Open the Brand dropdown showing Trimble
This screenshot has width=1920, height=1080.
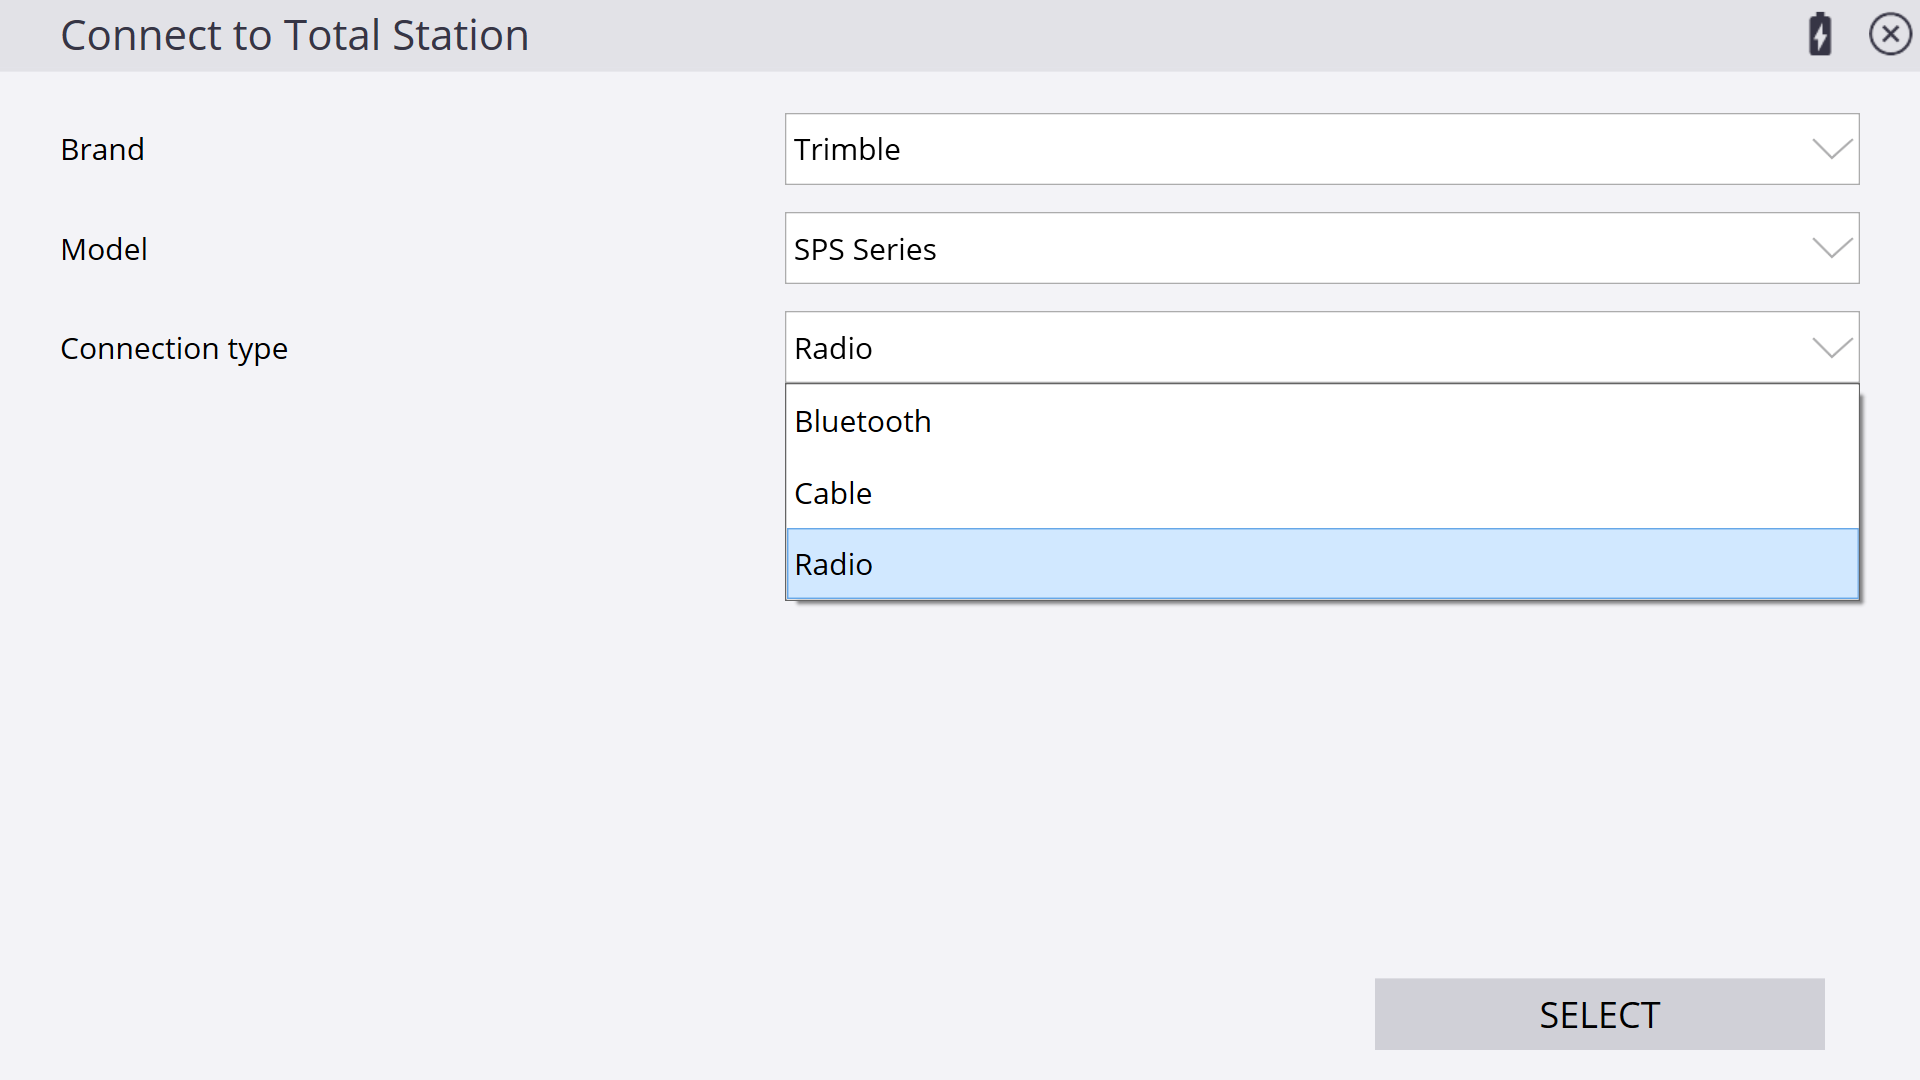[1322, 149]
